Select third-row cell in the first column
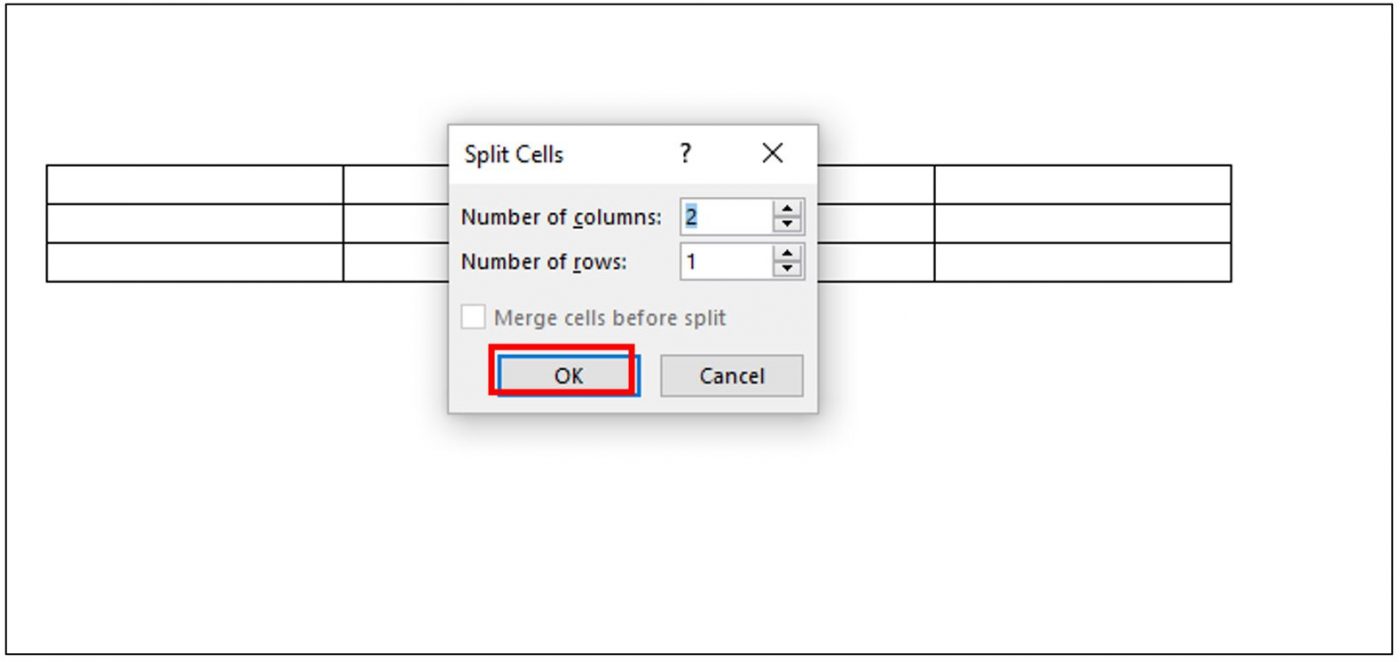The width and height of the screenshot is (1400, 662). point(195,262)
